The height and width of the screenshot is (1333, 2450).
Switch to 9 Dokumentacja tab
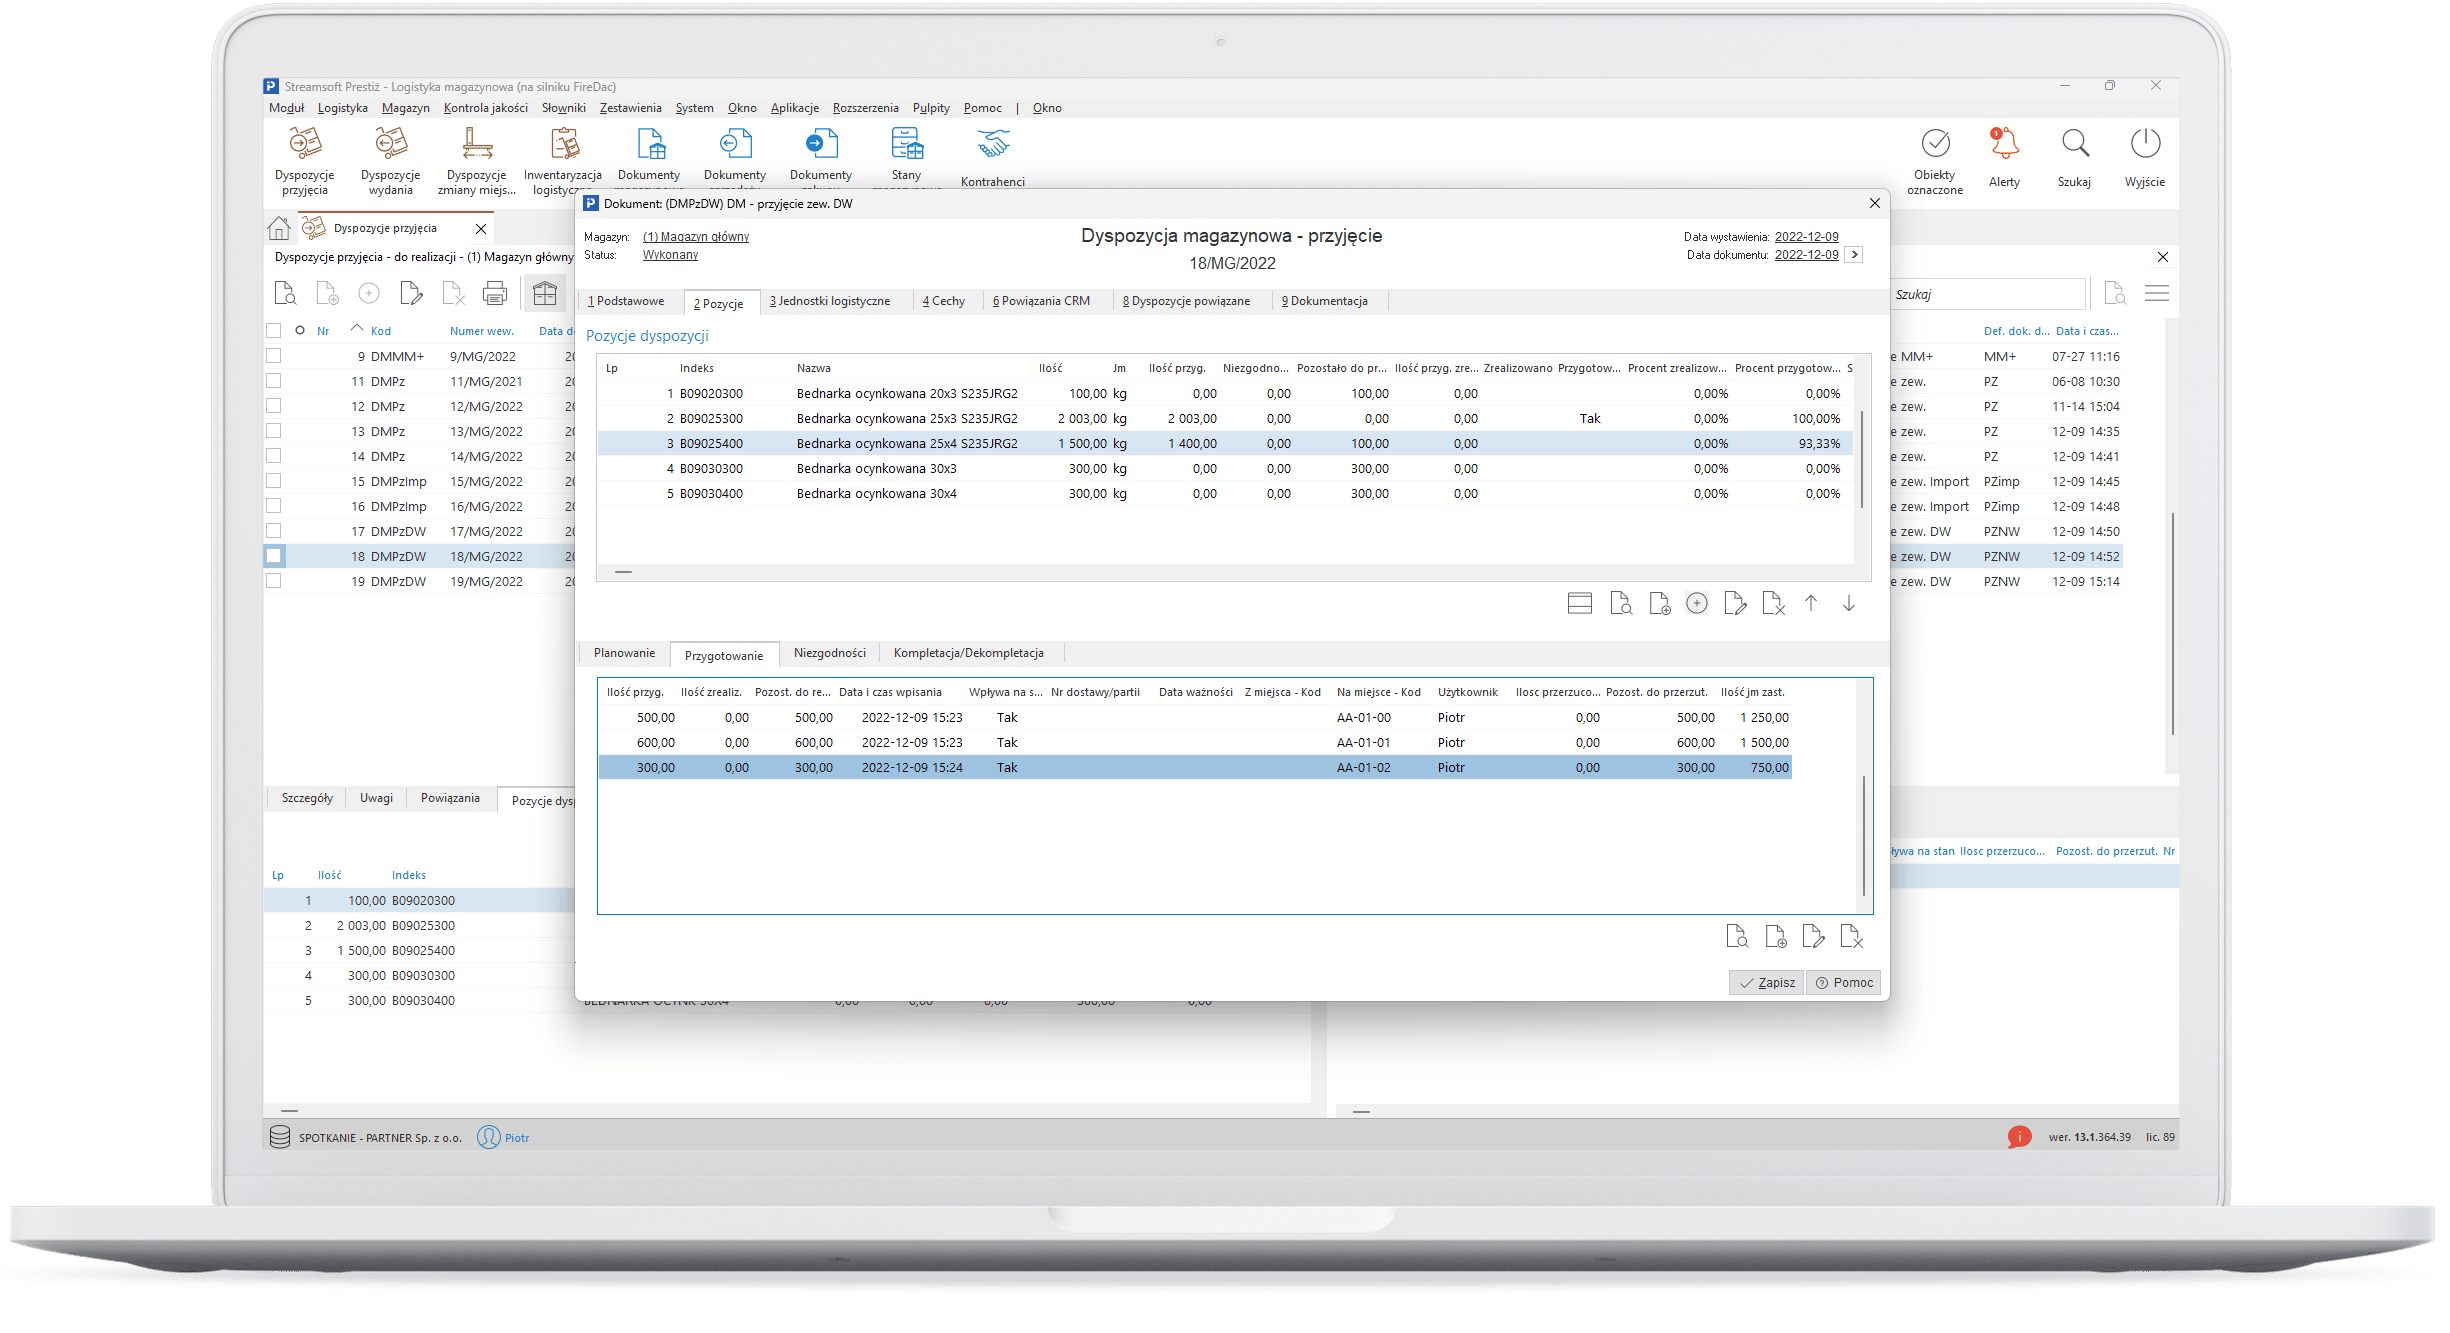[x=1325, y=301]
